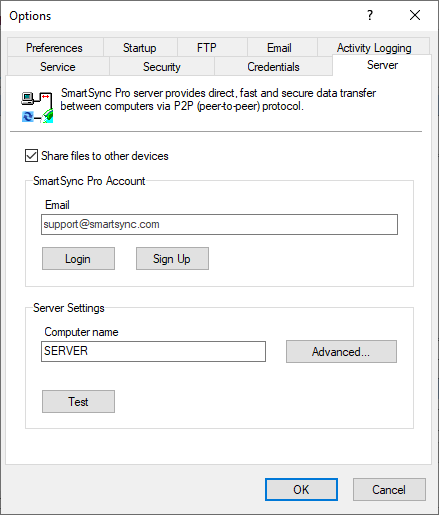Select the Security tab
439x515 pixels.
[x=162, y=67]
